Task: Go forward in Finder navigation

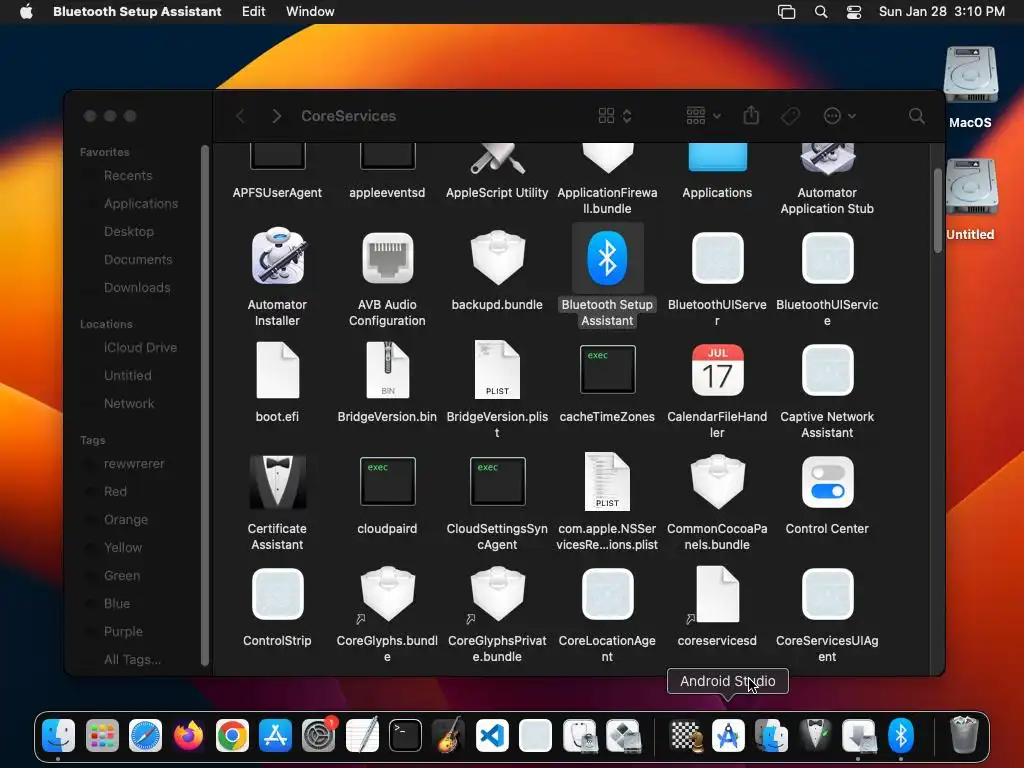Action: (x=276, y=116)
